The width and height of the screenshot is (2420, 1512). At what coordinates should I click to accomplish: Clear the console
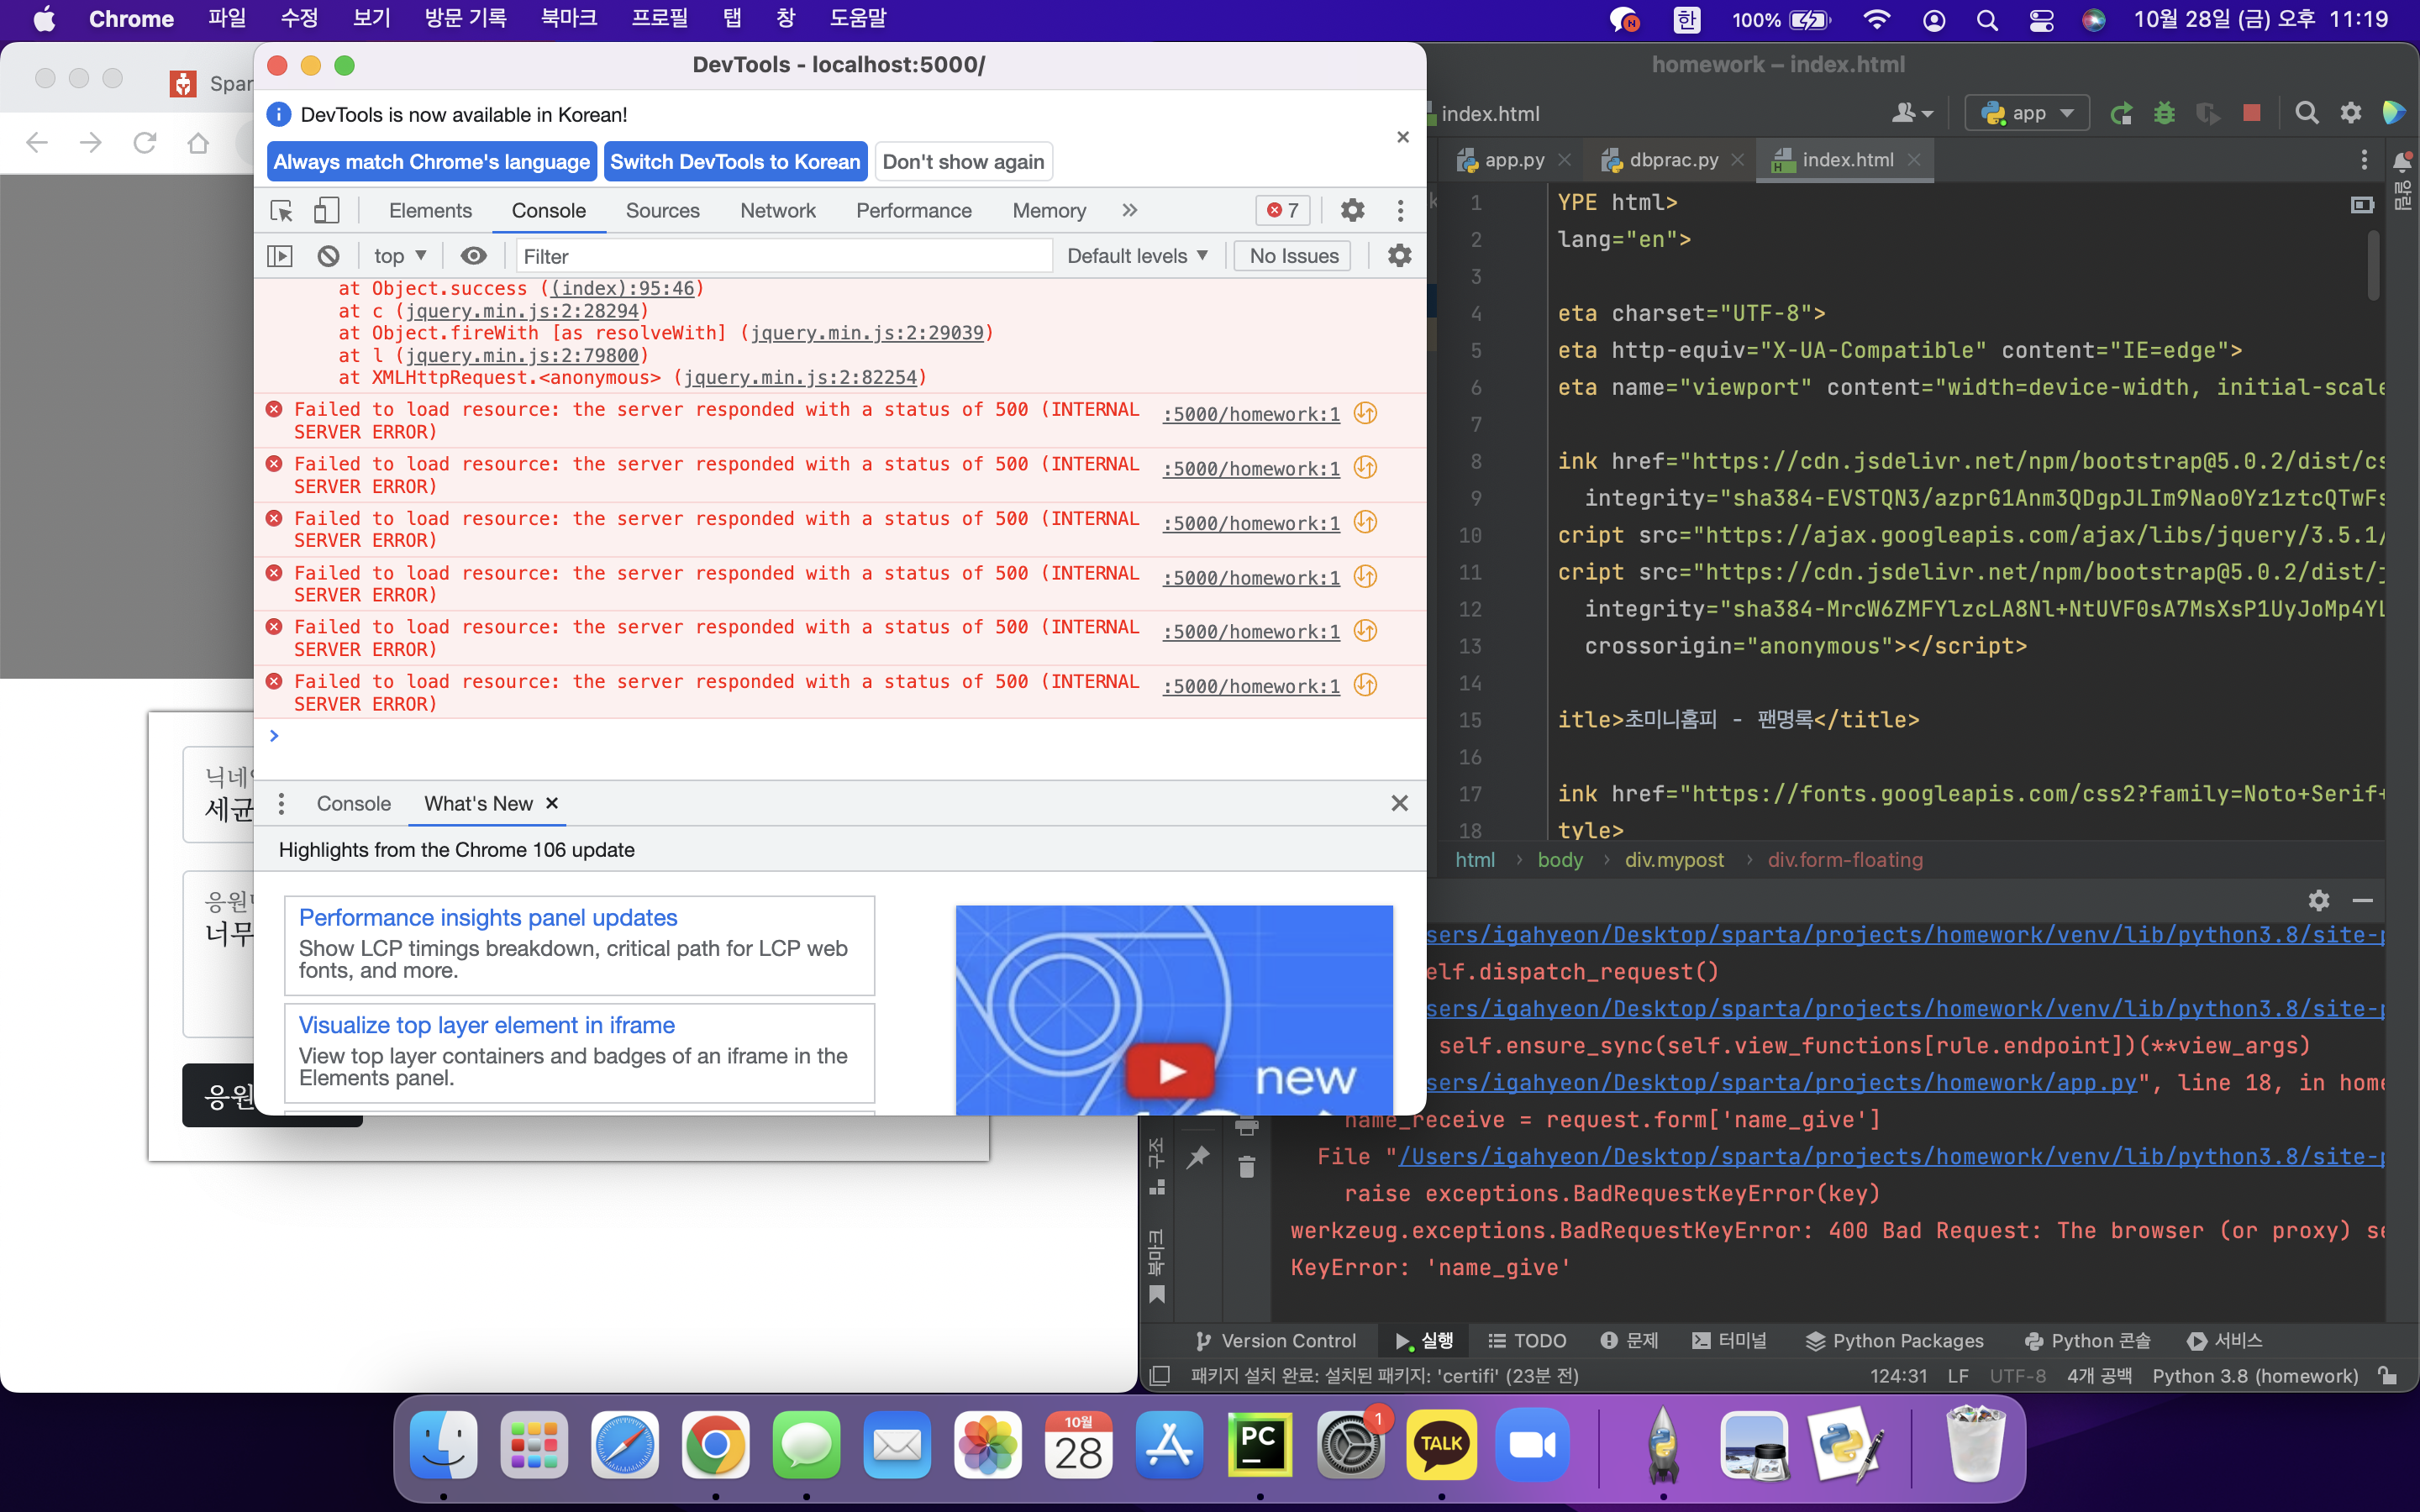pyautogui.click(x=328, y=256)
